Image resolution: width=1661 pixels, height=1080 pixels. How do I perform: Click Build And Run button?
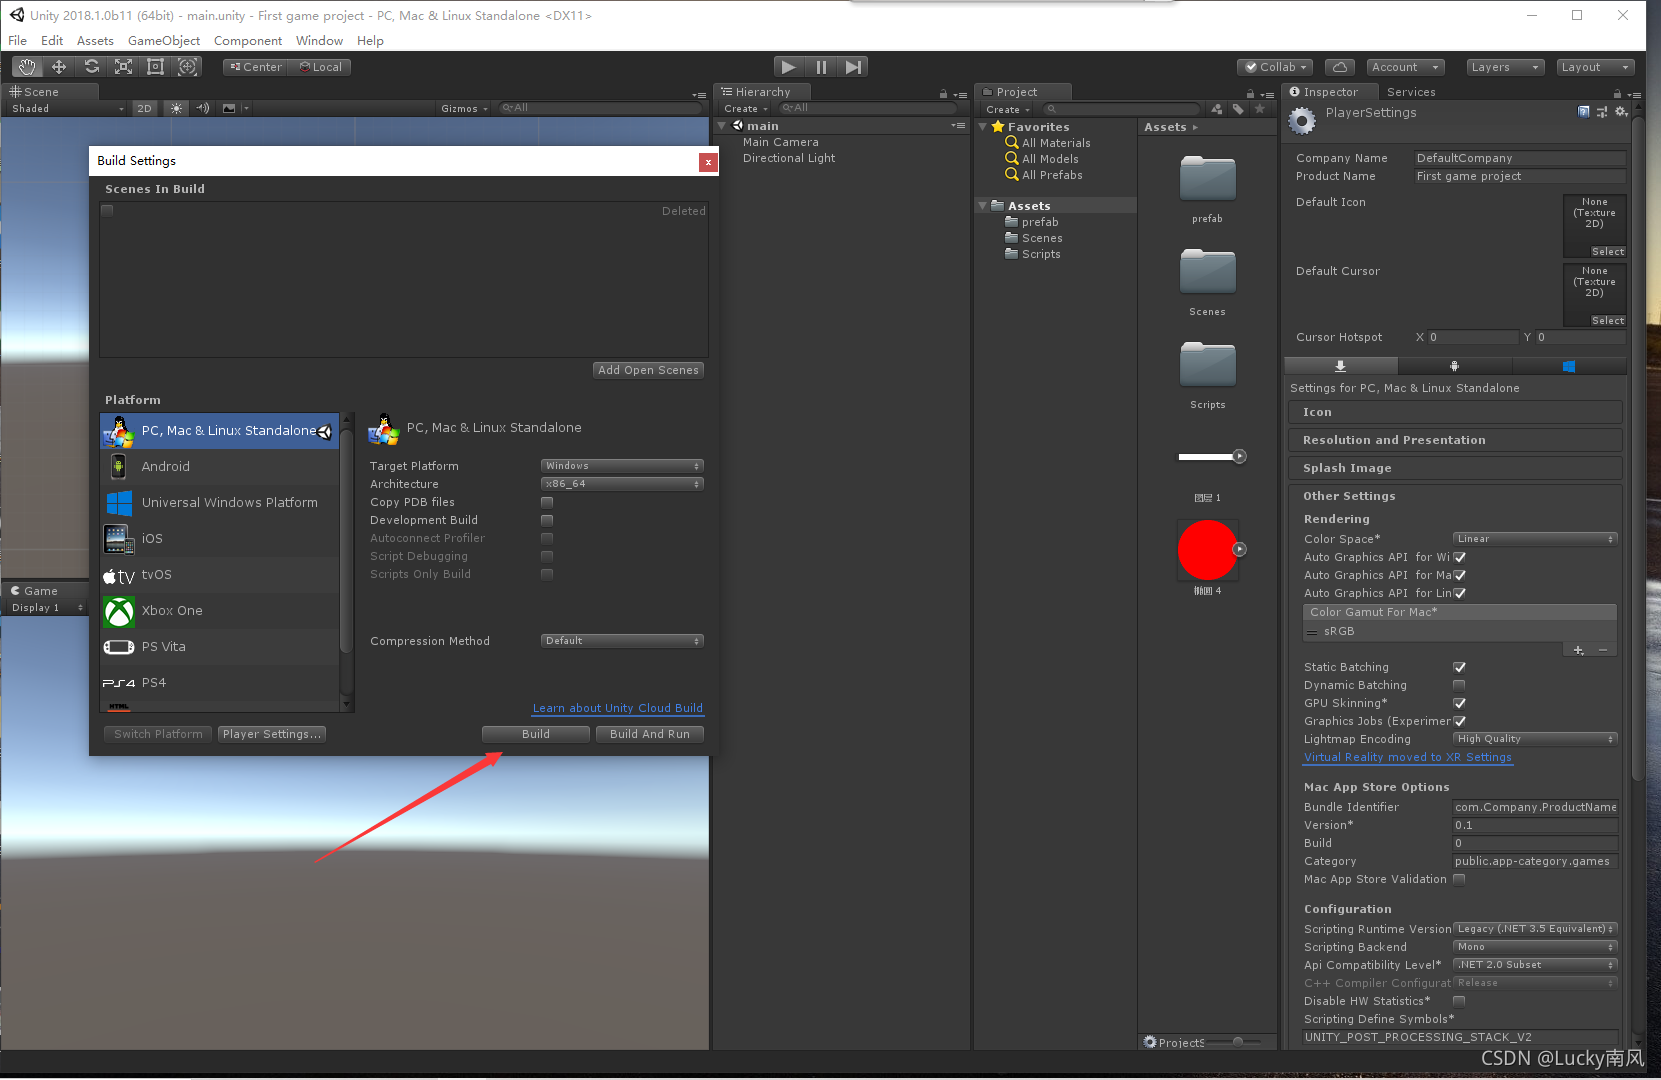coord(650,734)
